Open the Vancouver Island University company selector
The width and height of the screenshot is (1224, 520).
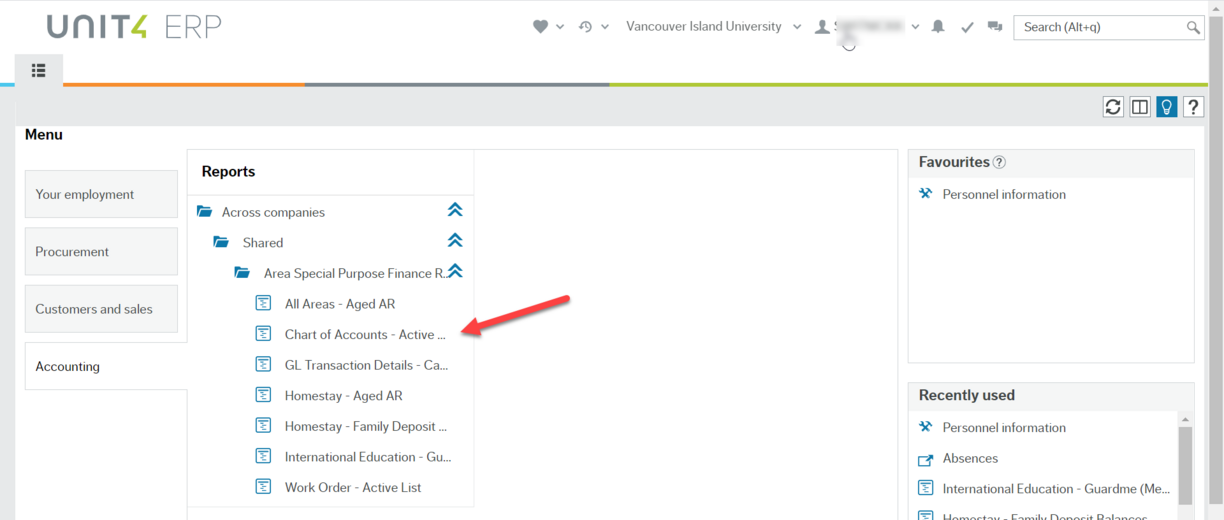tap(713, 27)
